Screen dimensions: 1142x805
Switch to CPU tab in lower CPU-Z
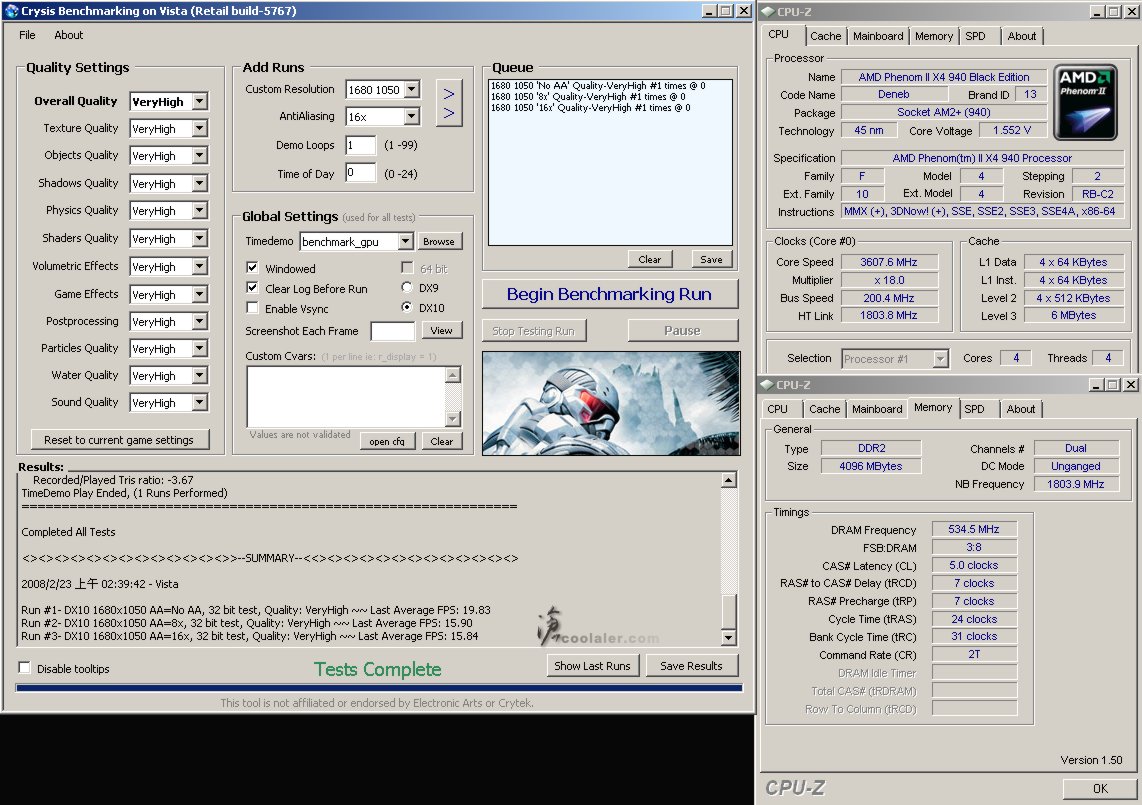[x=777, y=409]
